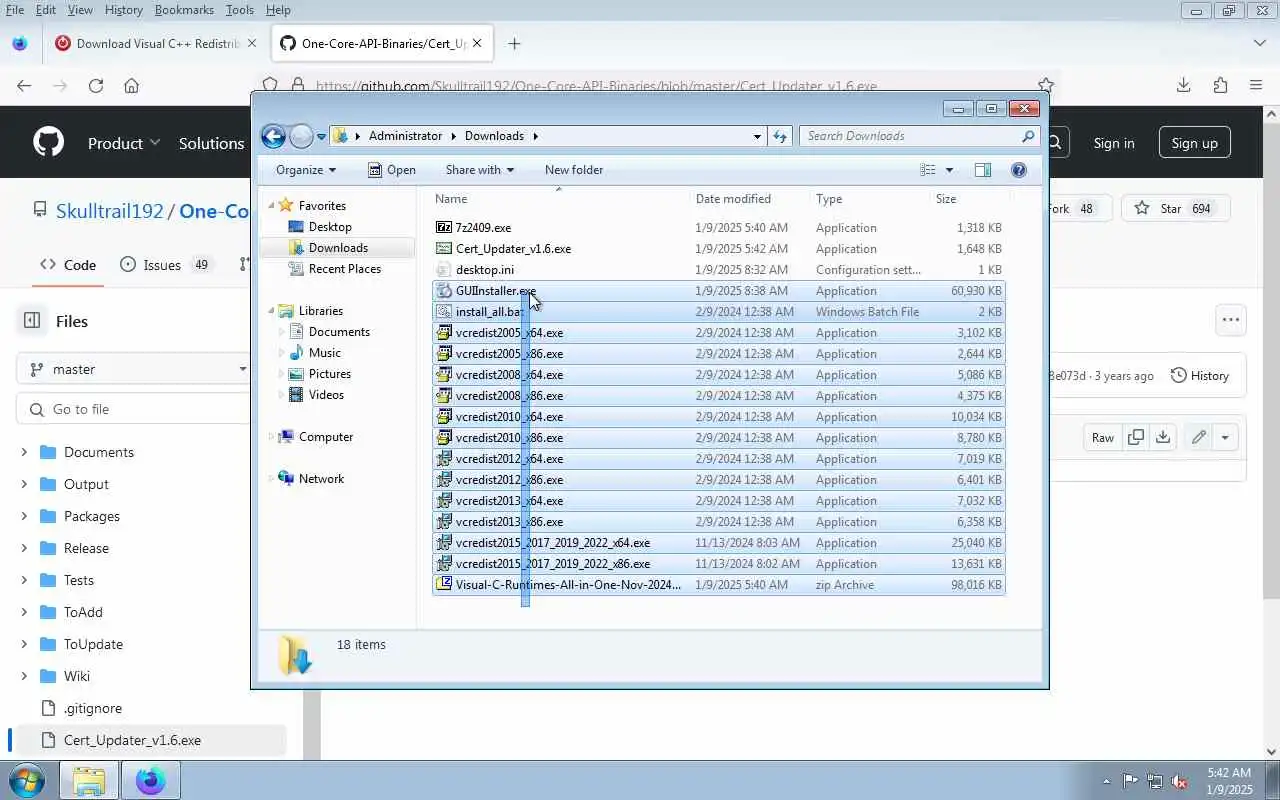This screenshot has width=1280, height=800.
Task: Open Explorer help question-mark icon
Action: 1019,170
